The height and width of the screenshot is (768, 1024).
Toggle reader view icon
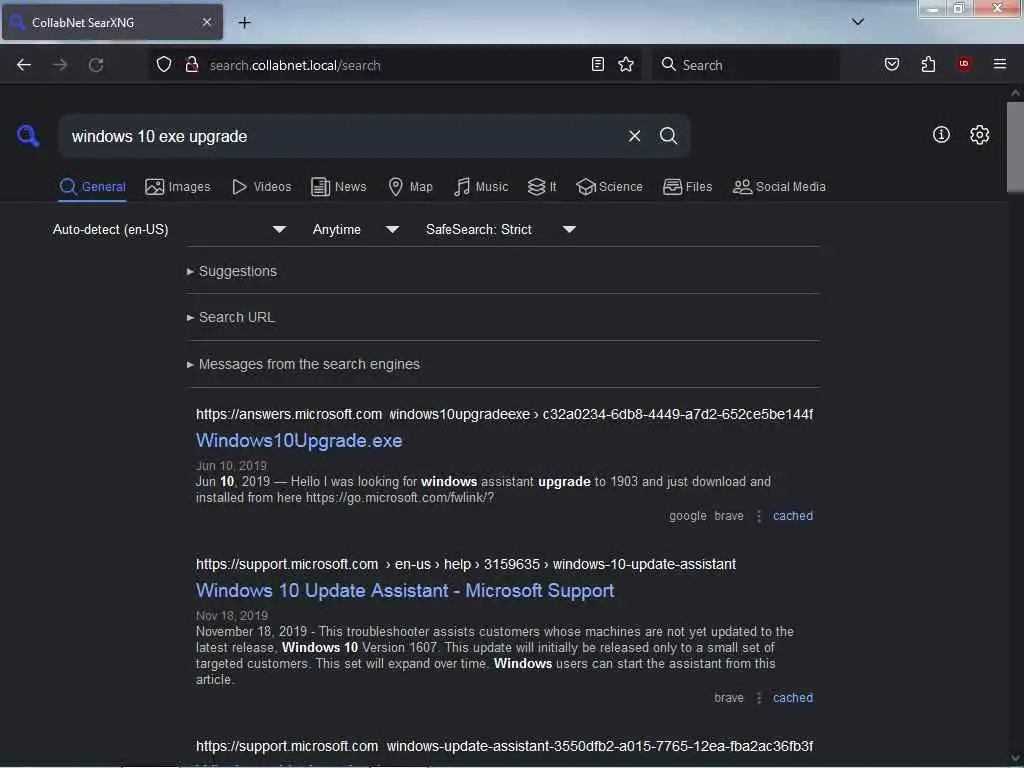598,64
